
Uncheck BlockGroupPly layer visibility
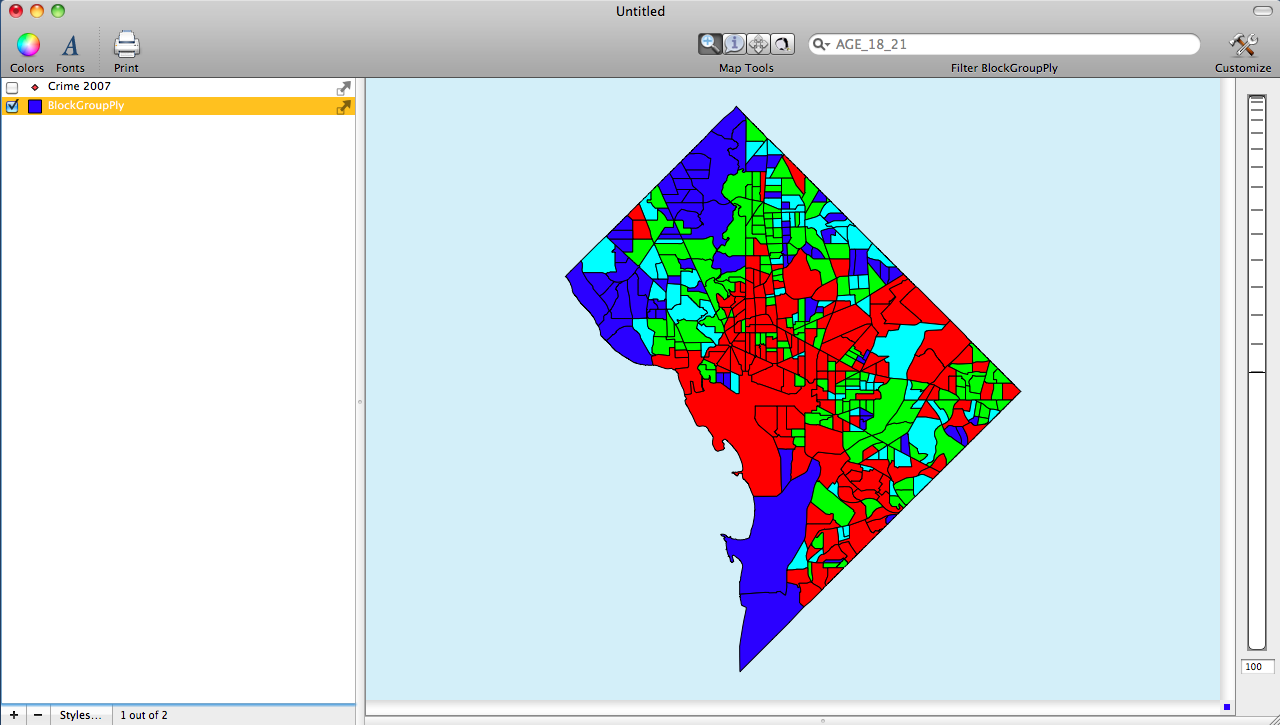point(11,106)
